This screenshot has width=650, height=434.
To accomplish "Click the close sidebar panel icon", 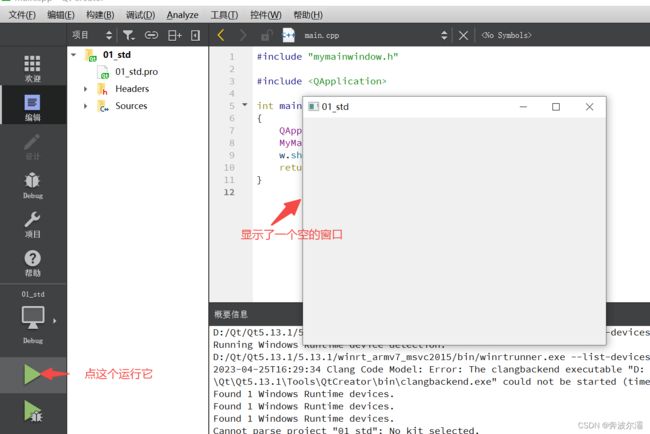I will [196, 35].
